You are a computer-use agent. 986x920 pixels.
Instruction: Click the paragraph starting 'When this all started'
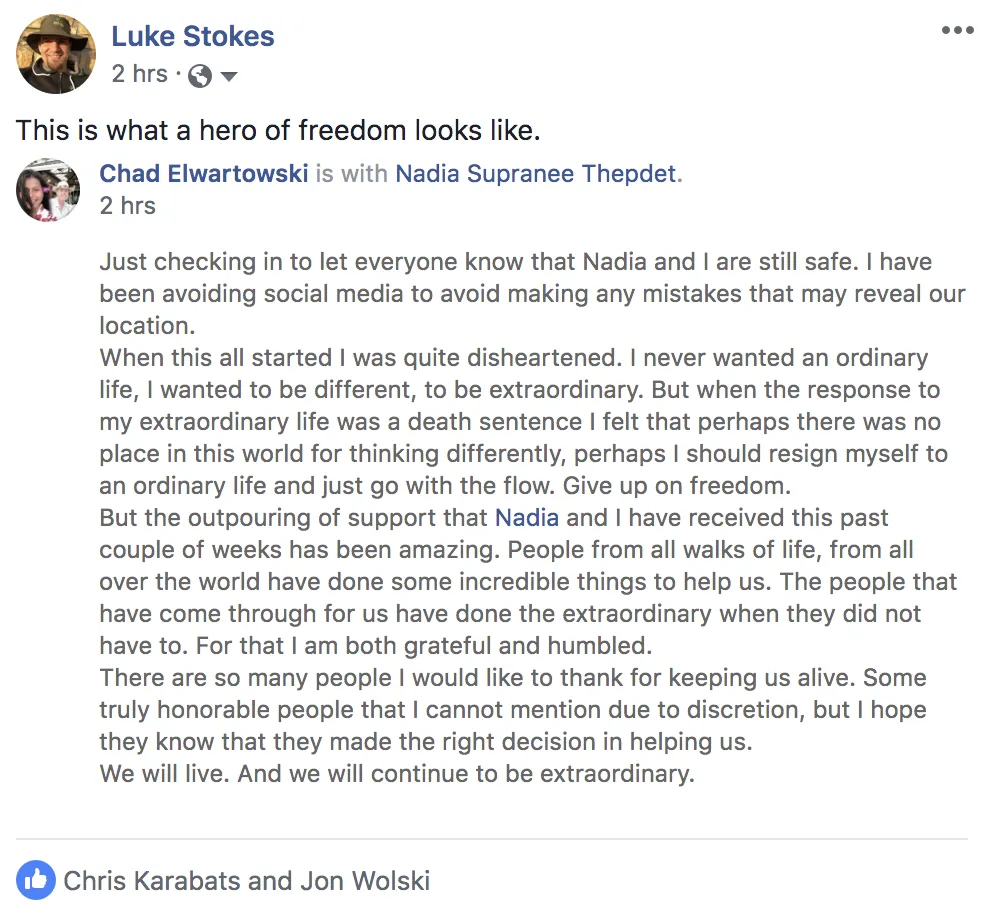coord(523,421)
